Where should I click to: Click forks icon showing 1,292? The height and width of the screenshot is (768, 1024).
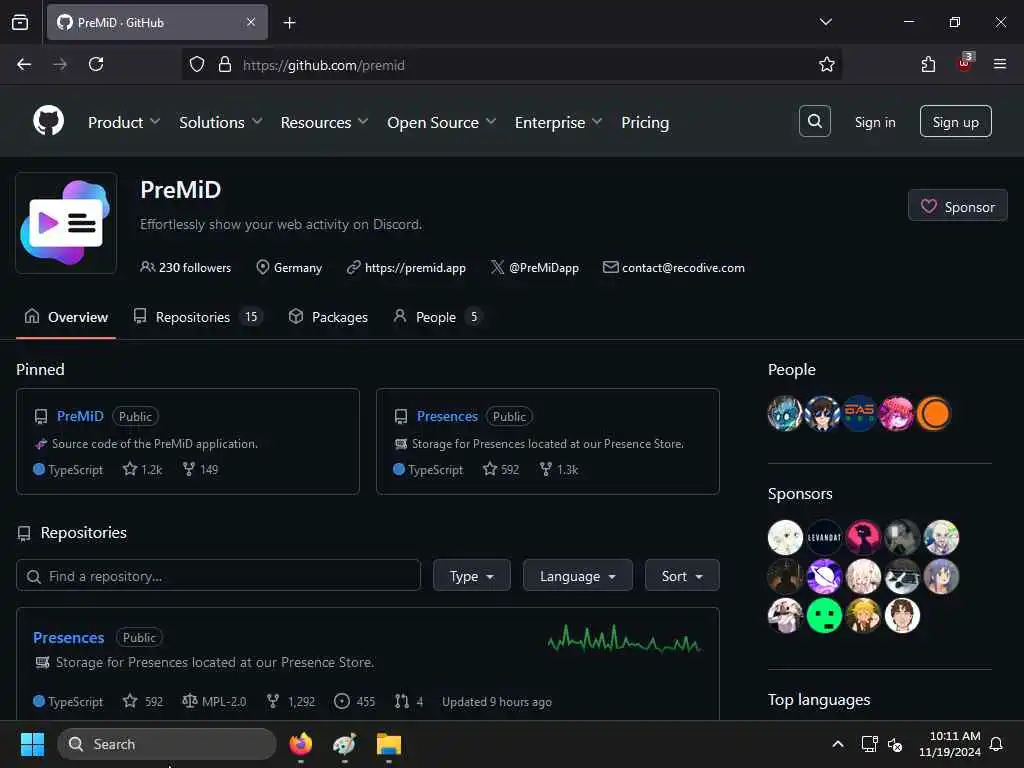[273, 701]
